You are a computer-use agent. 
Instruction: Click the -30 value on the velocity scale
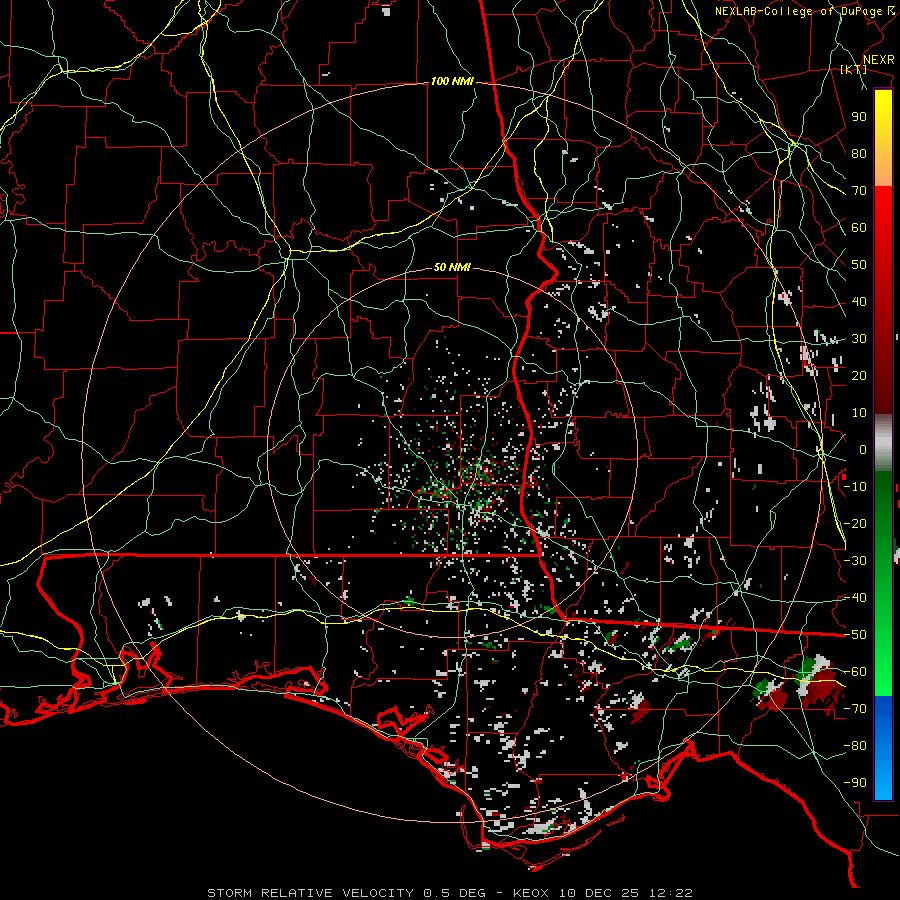(855, 561)
